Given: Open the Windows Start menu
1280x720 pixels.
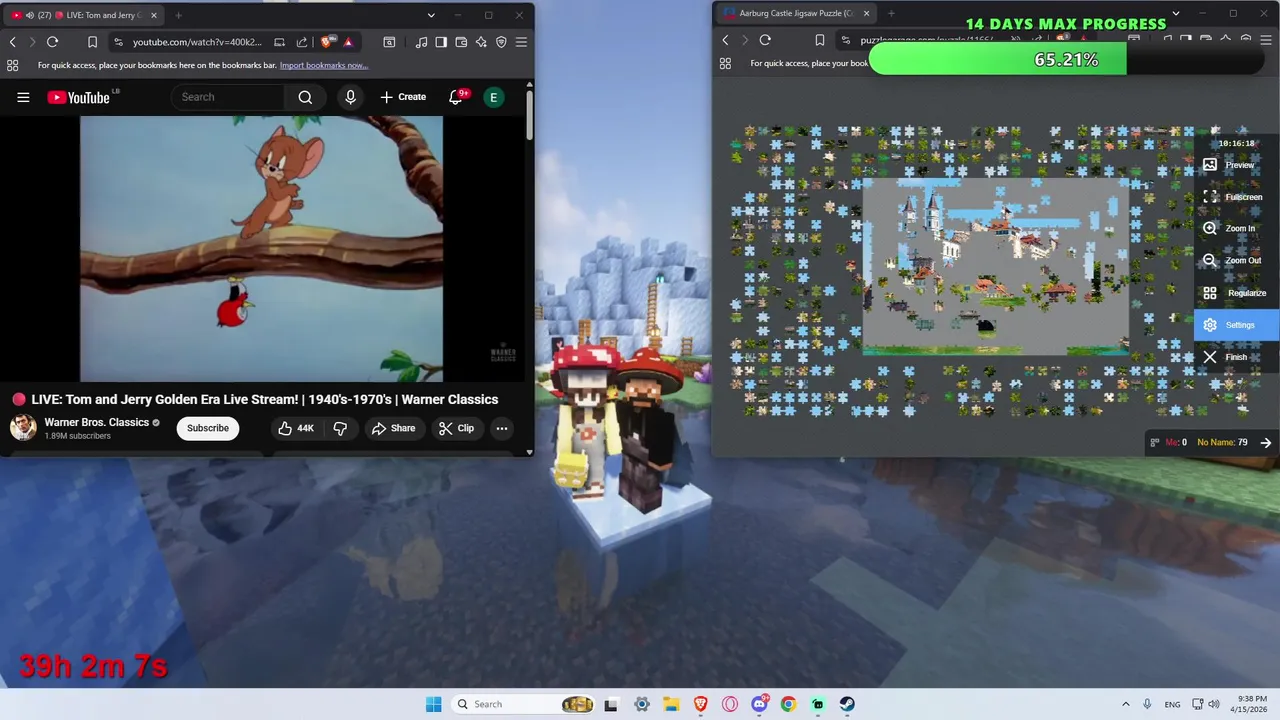Looking at the screenshot, I should [x=433, y=704].
